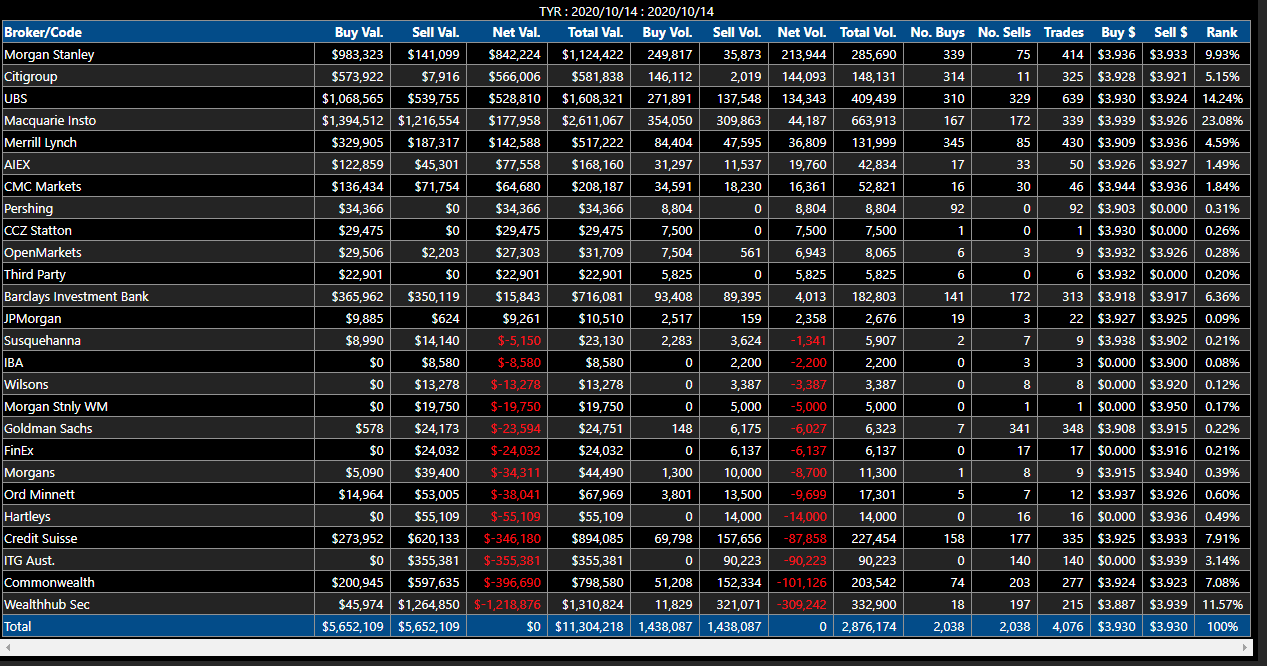This screenshot has width=1267, height=666.
Task: Click the TYR date range title
Action: click(x=624, y=11)
